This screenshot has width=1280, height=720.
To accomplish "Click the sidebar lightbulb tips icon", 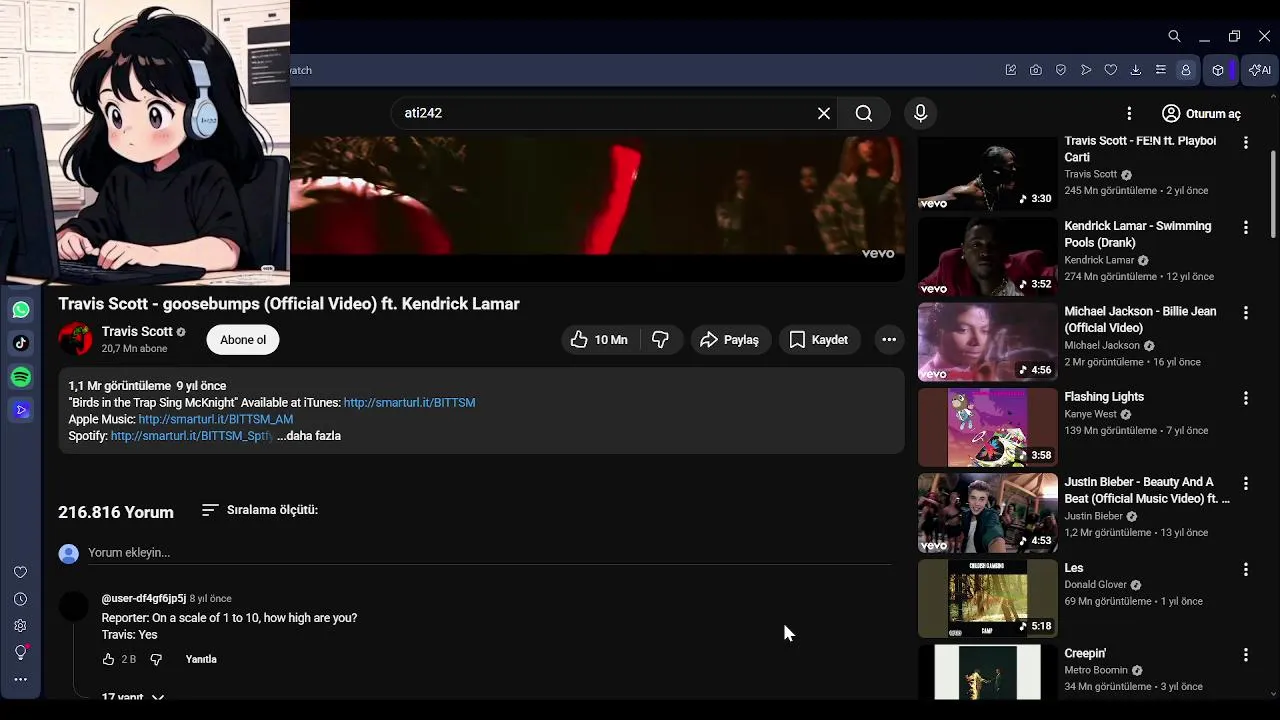I will [20, 652].
